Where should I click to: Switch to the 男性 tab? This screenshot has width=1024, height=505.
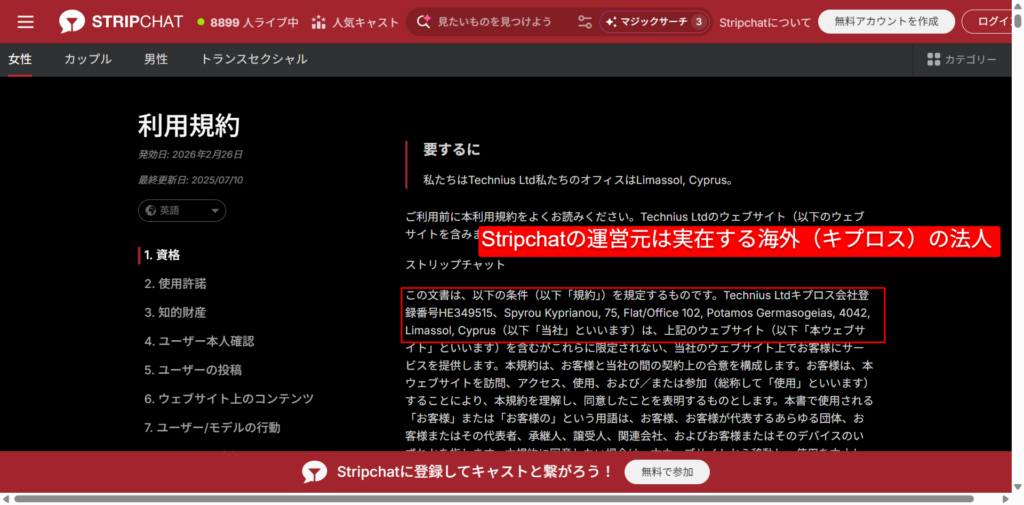tap(155, 59)
